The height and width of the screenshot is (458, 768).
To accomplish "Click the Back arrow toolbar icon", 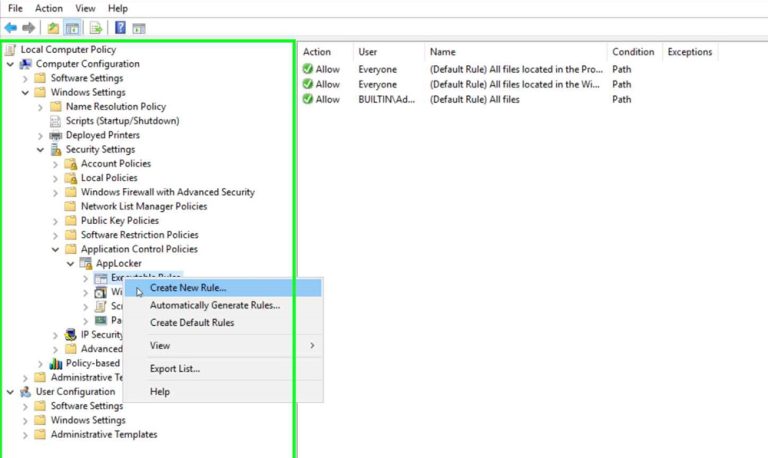I will 11,28.
